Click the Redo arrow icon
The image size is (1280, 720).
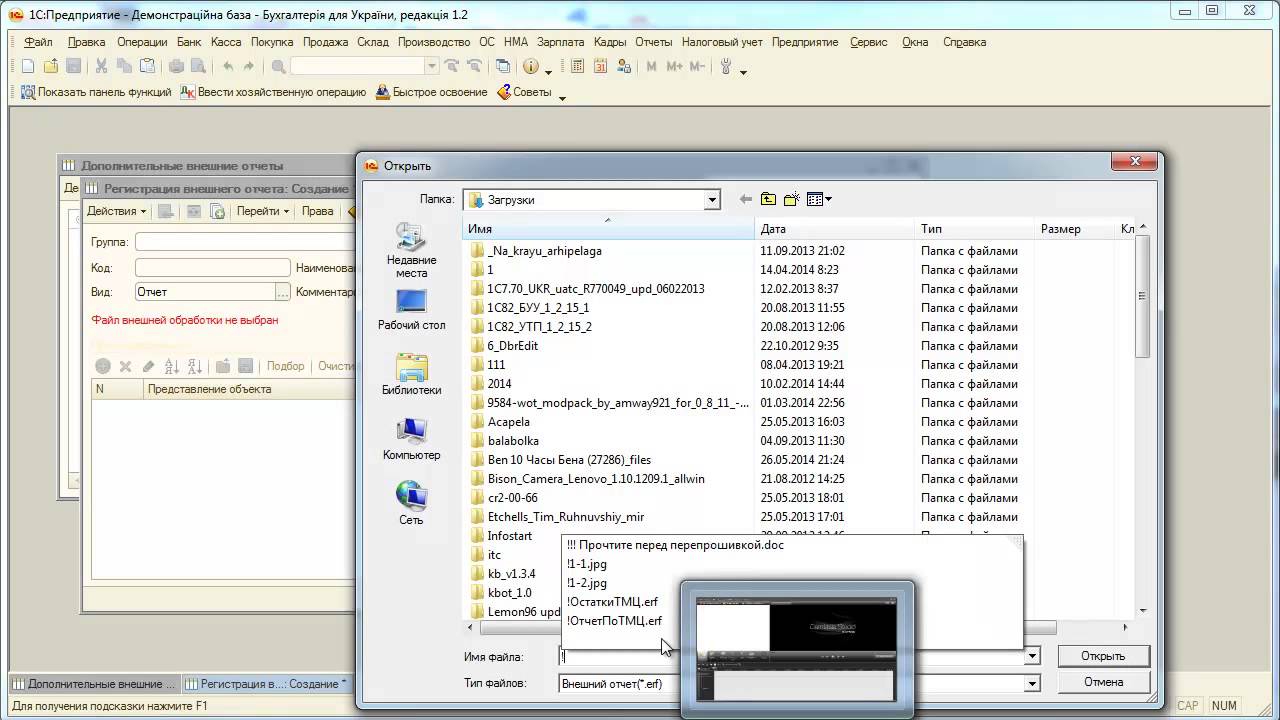(249, 66)
